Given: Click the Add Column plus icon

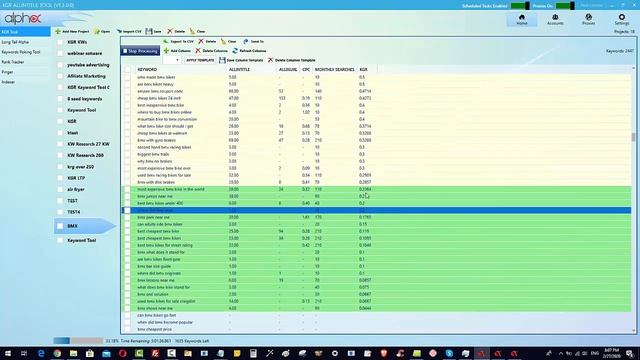Looking at the screenshot, I should [x=166, y=51].
